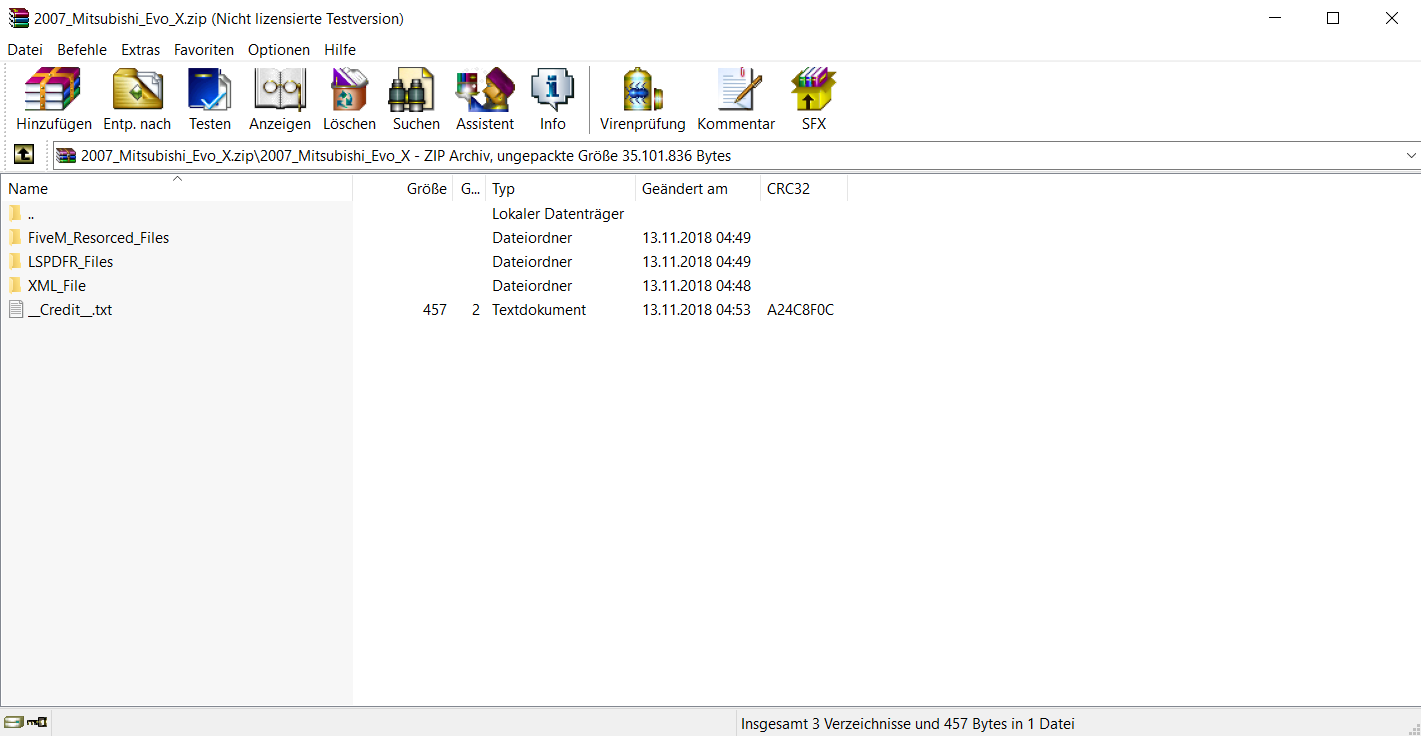Open the Extras menu
The width and height of the screenshot is (1421, 736).
[141, 49]
